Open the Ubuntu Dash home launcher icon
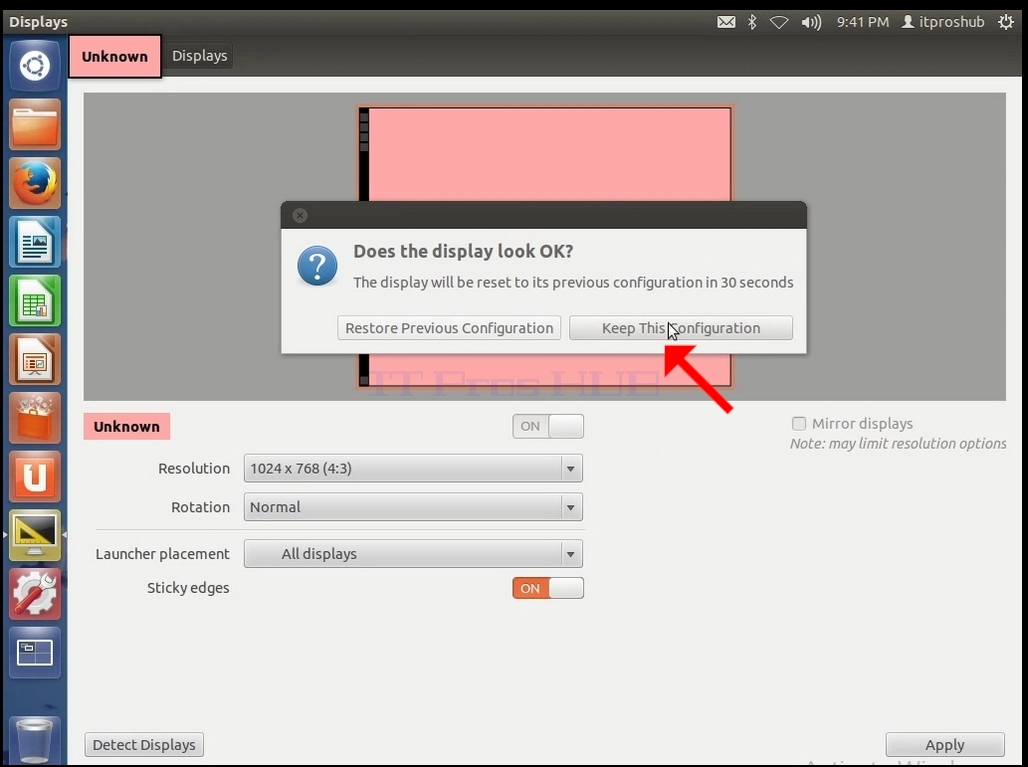The image size is (1028, 767). point(35,66)
